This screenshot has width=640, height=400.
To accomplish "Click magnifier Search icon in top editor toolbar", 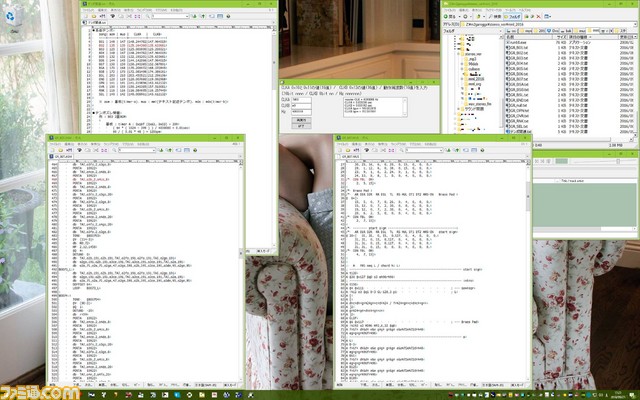I will 148,16.
